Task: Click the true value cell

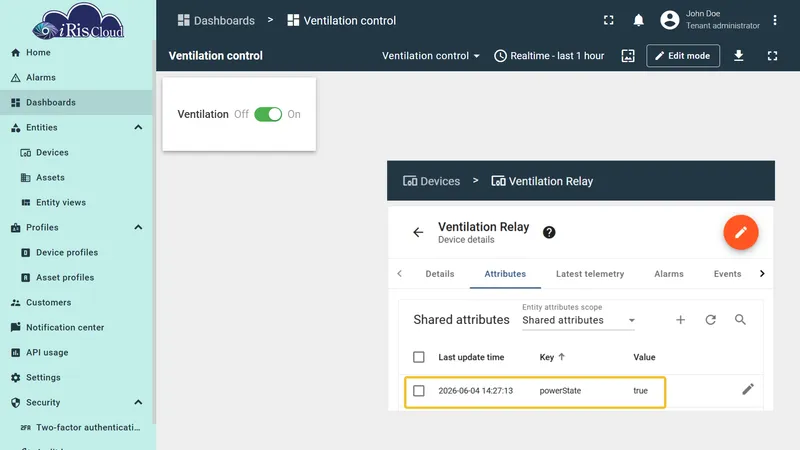Action: tap(640, 391)
